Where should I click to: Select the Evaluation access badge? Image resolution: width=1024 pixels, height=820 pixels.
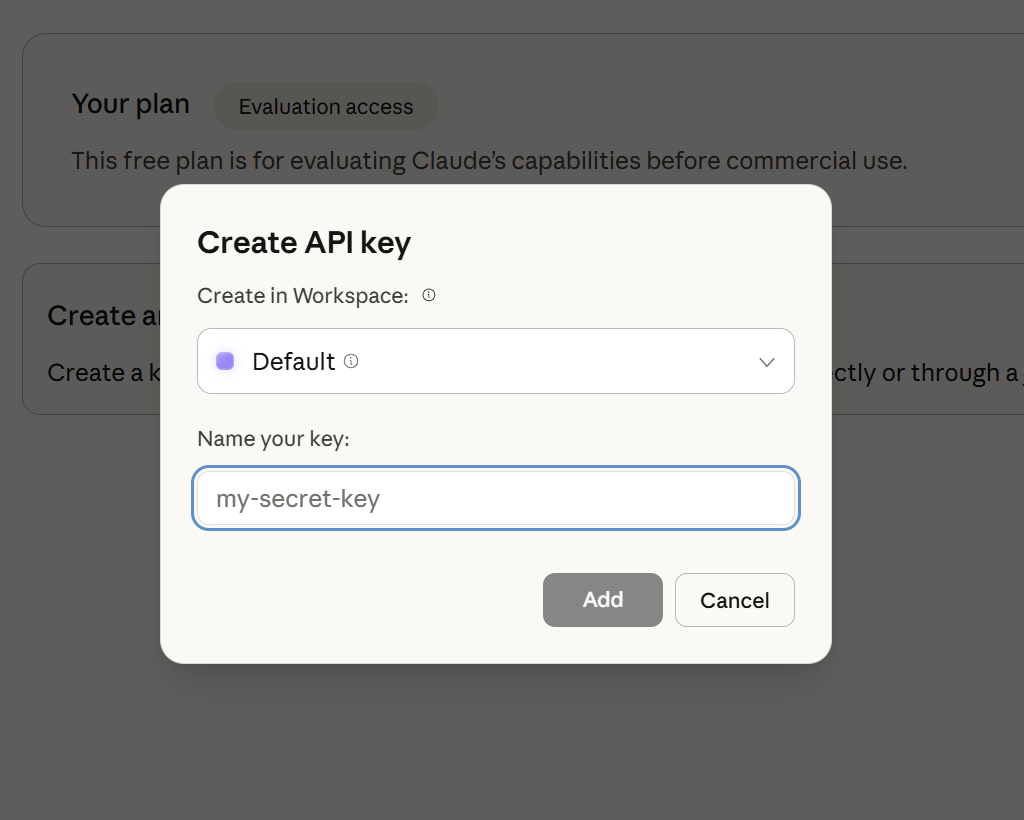pyautogui.click(x=325, y=106)
